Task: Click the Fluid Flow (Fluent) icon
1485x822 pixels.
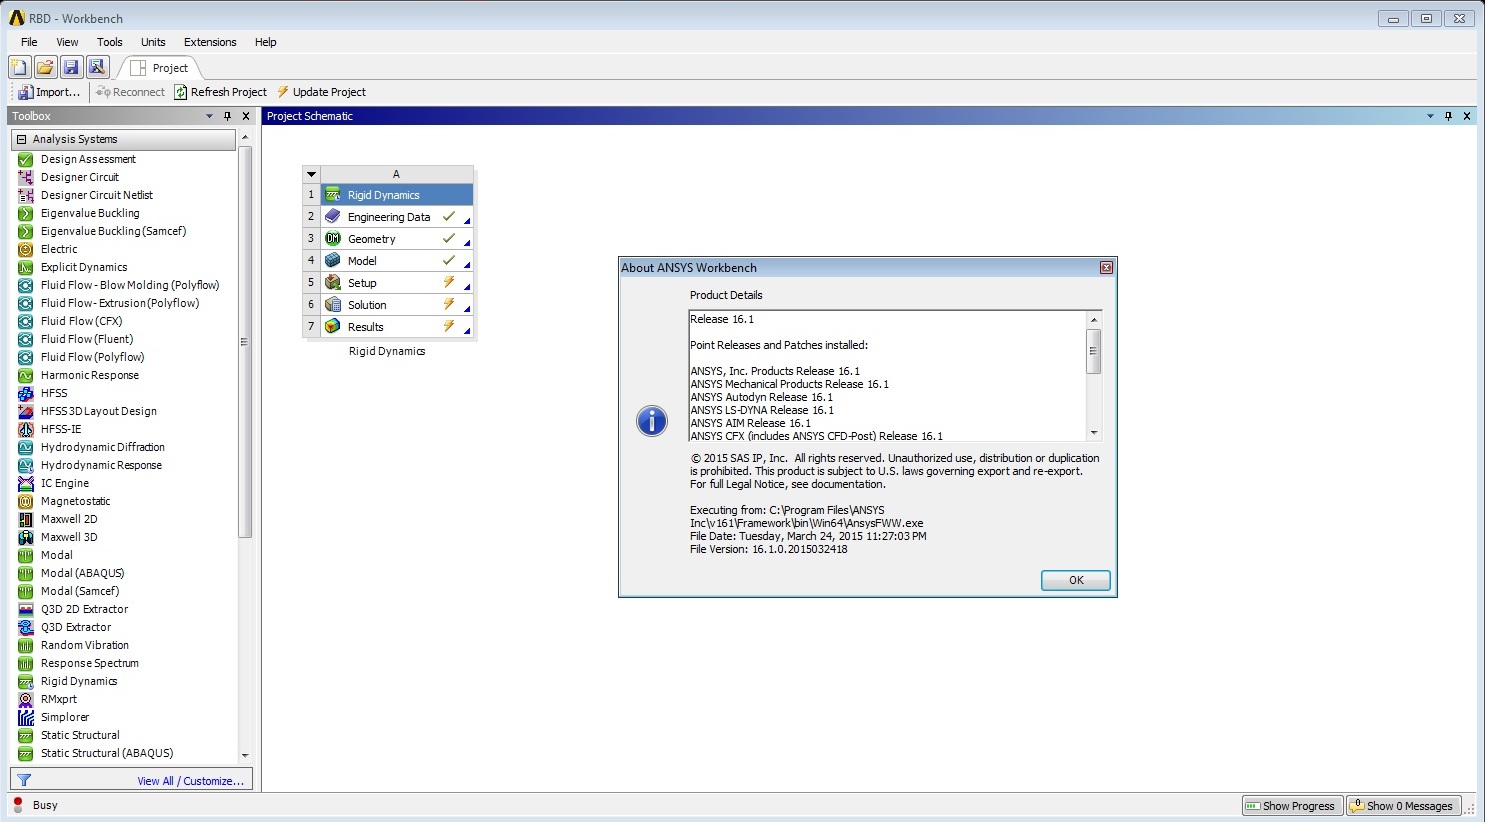Action: coord(26,339)
